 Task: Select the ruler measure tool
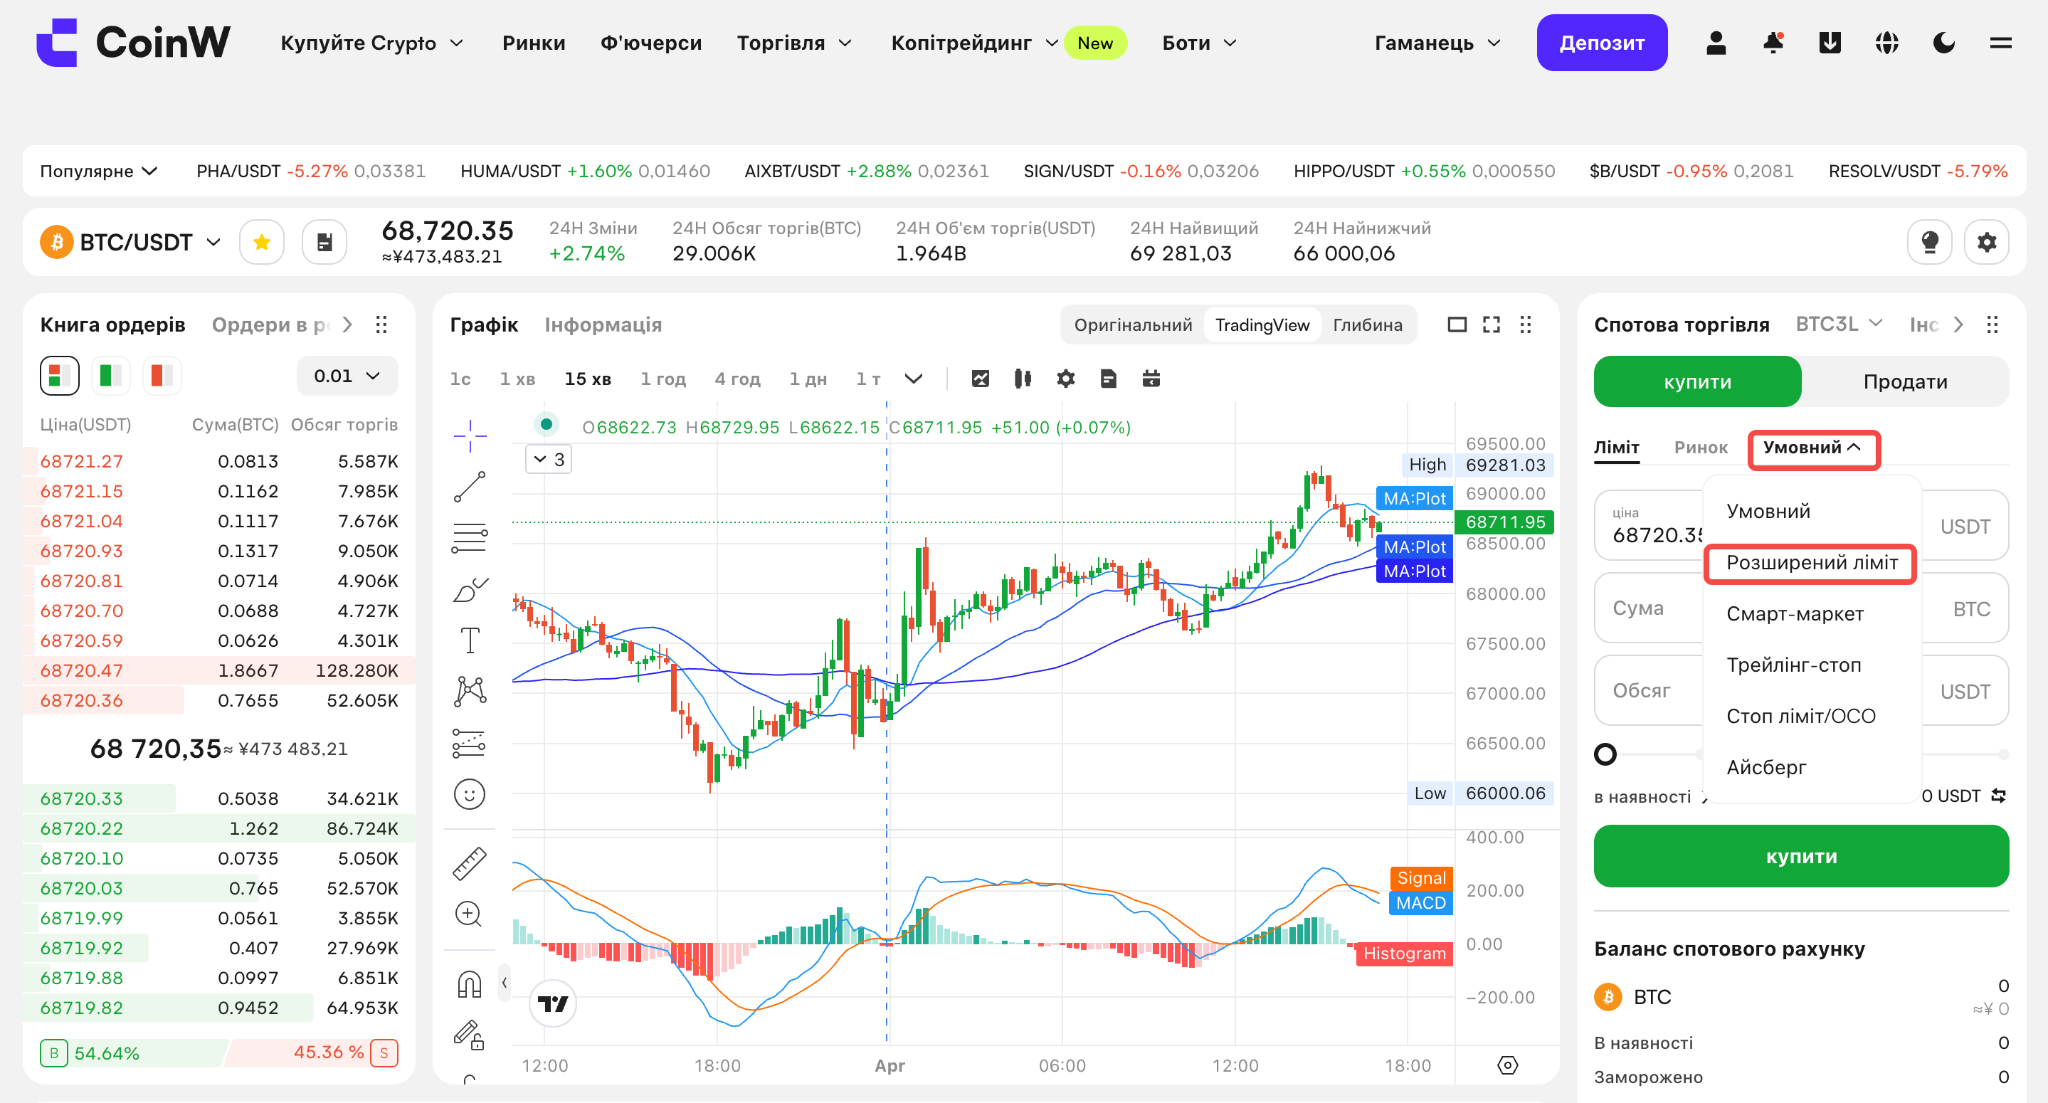(x=469, y=863)
